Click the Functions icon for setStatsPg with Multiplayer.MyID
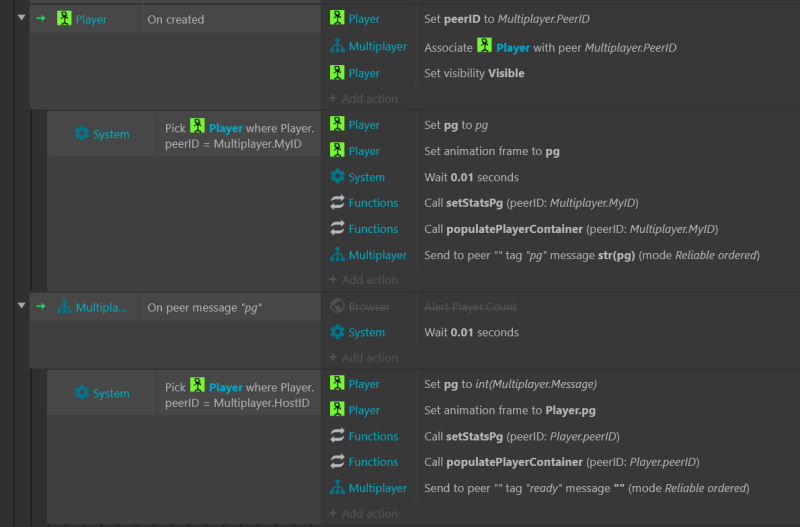Viewport: 800px width, 527px height. [x=337, y=203]
